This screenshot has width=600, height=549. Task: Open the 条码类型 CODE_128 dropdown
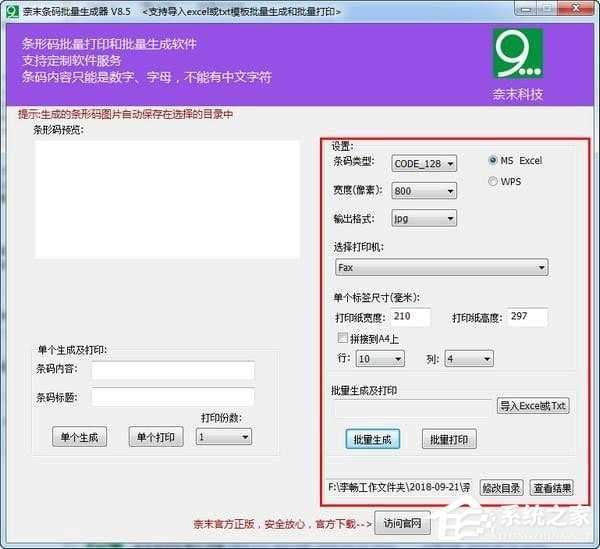(x=424, y=164)
